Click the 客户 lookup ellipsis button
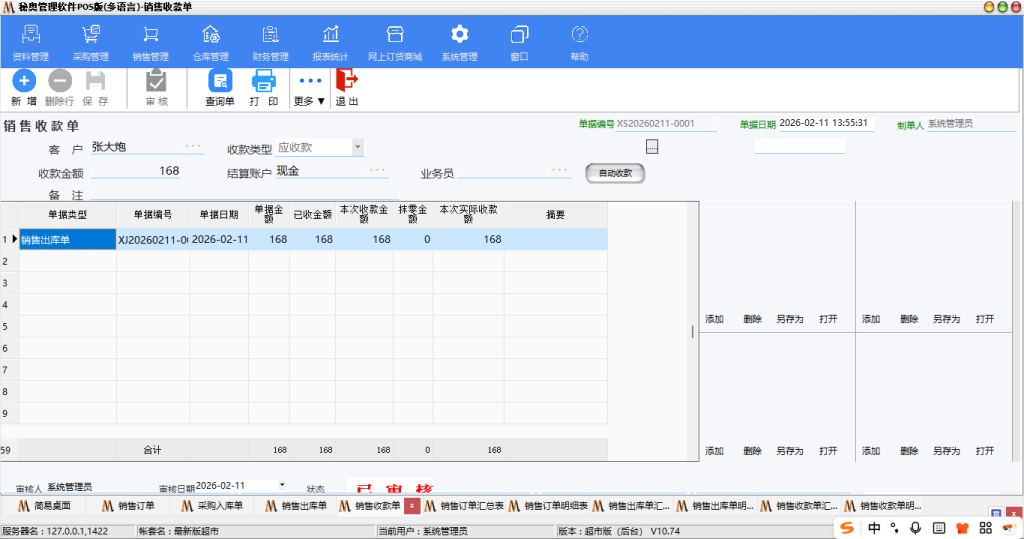Image resolution: width=1024 pixels, height=539 pixels. tap(192, 147)
